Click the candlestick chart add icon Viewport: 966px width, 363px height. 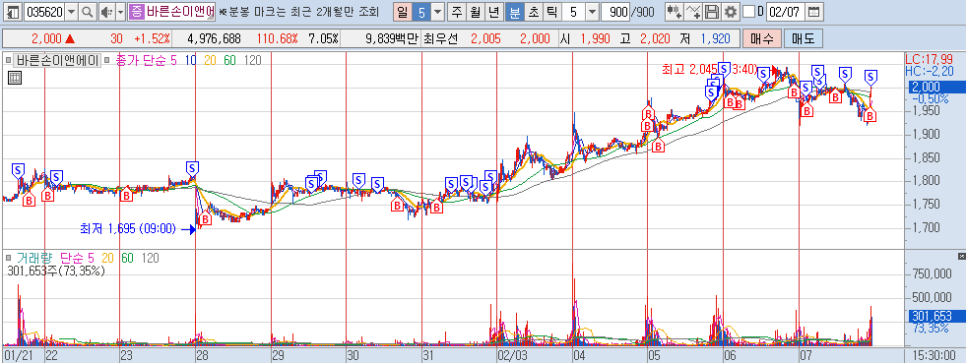pyautogui.click(x=674, y=12)
